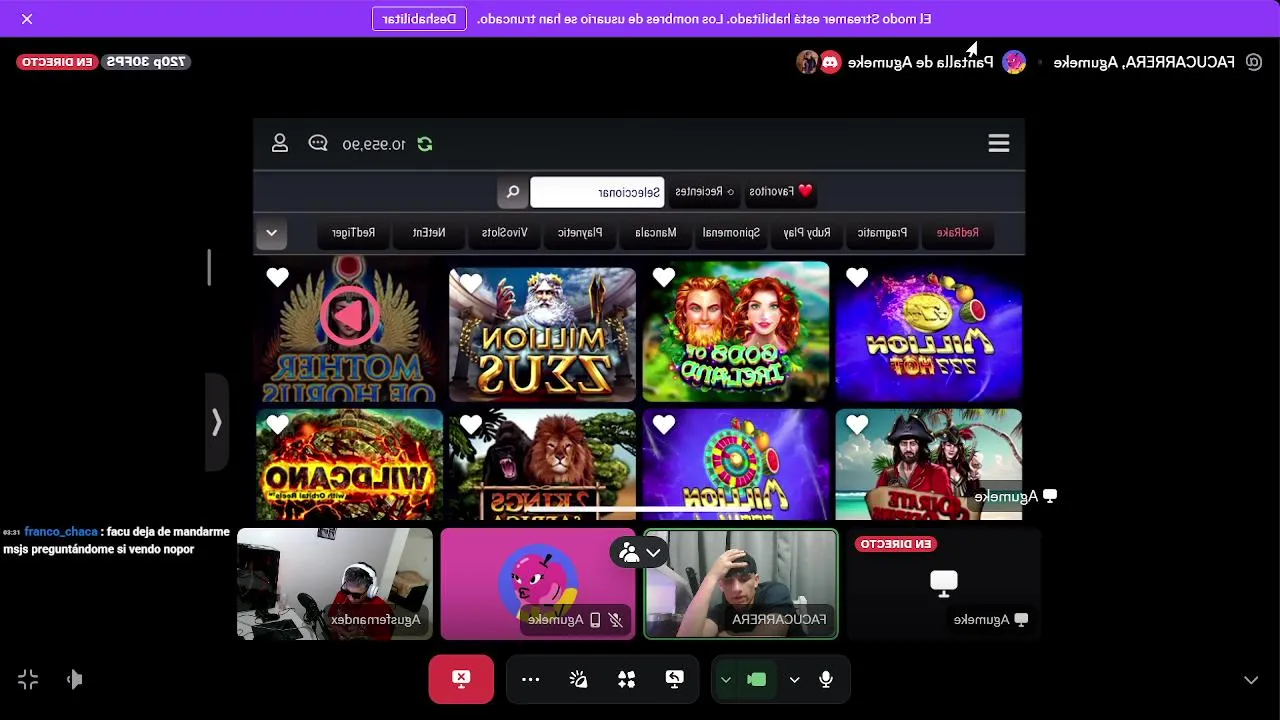Favorite the Kings of Africa game heart
The image size is (1280, 720).
pos(471,425)
